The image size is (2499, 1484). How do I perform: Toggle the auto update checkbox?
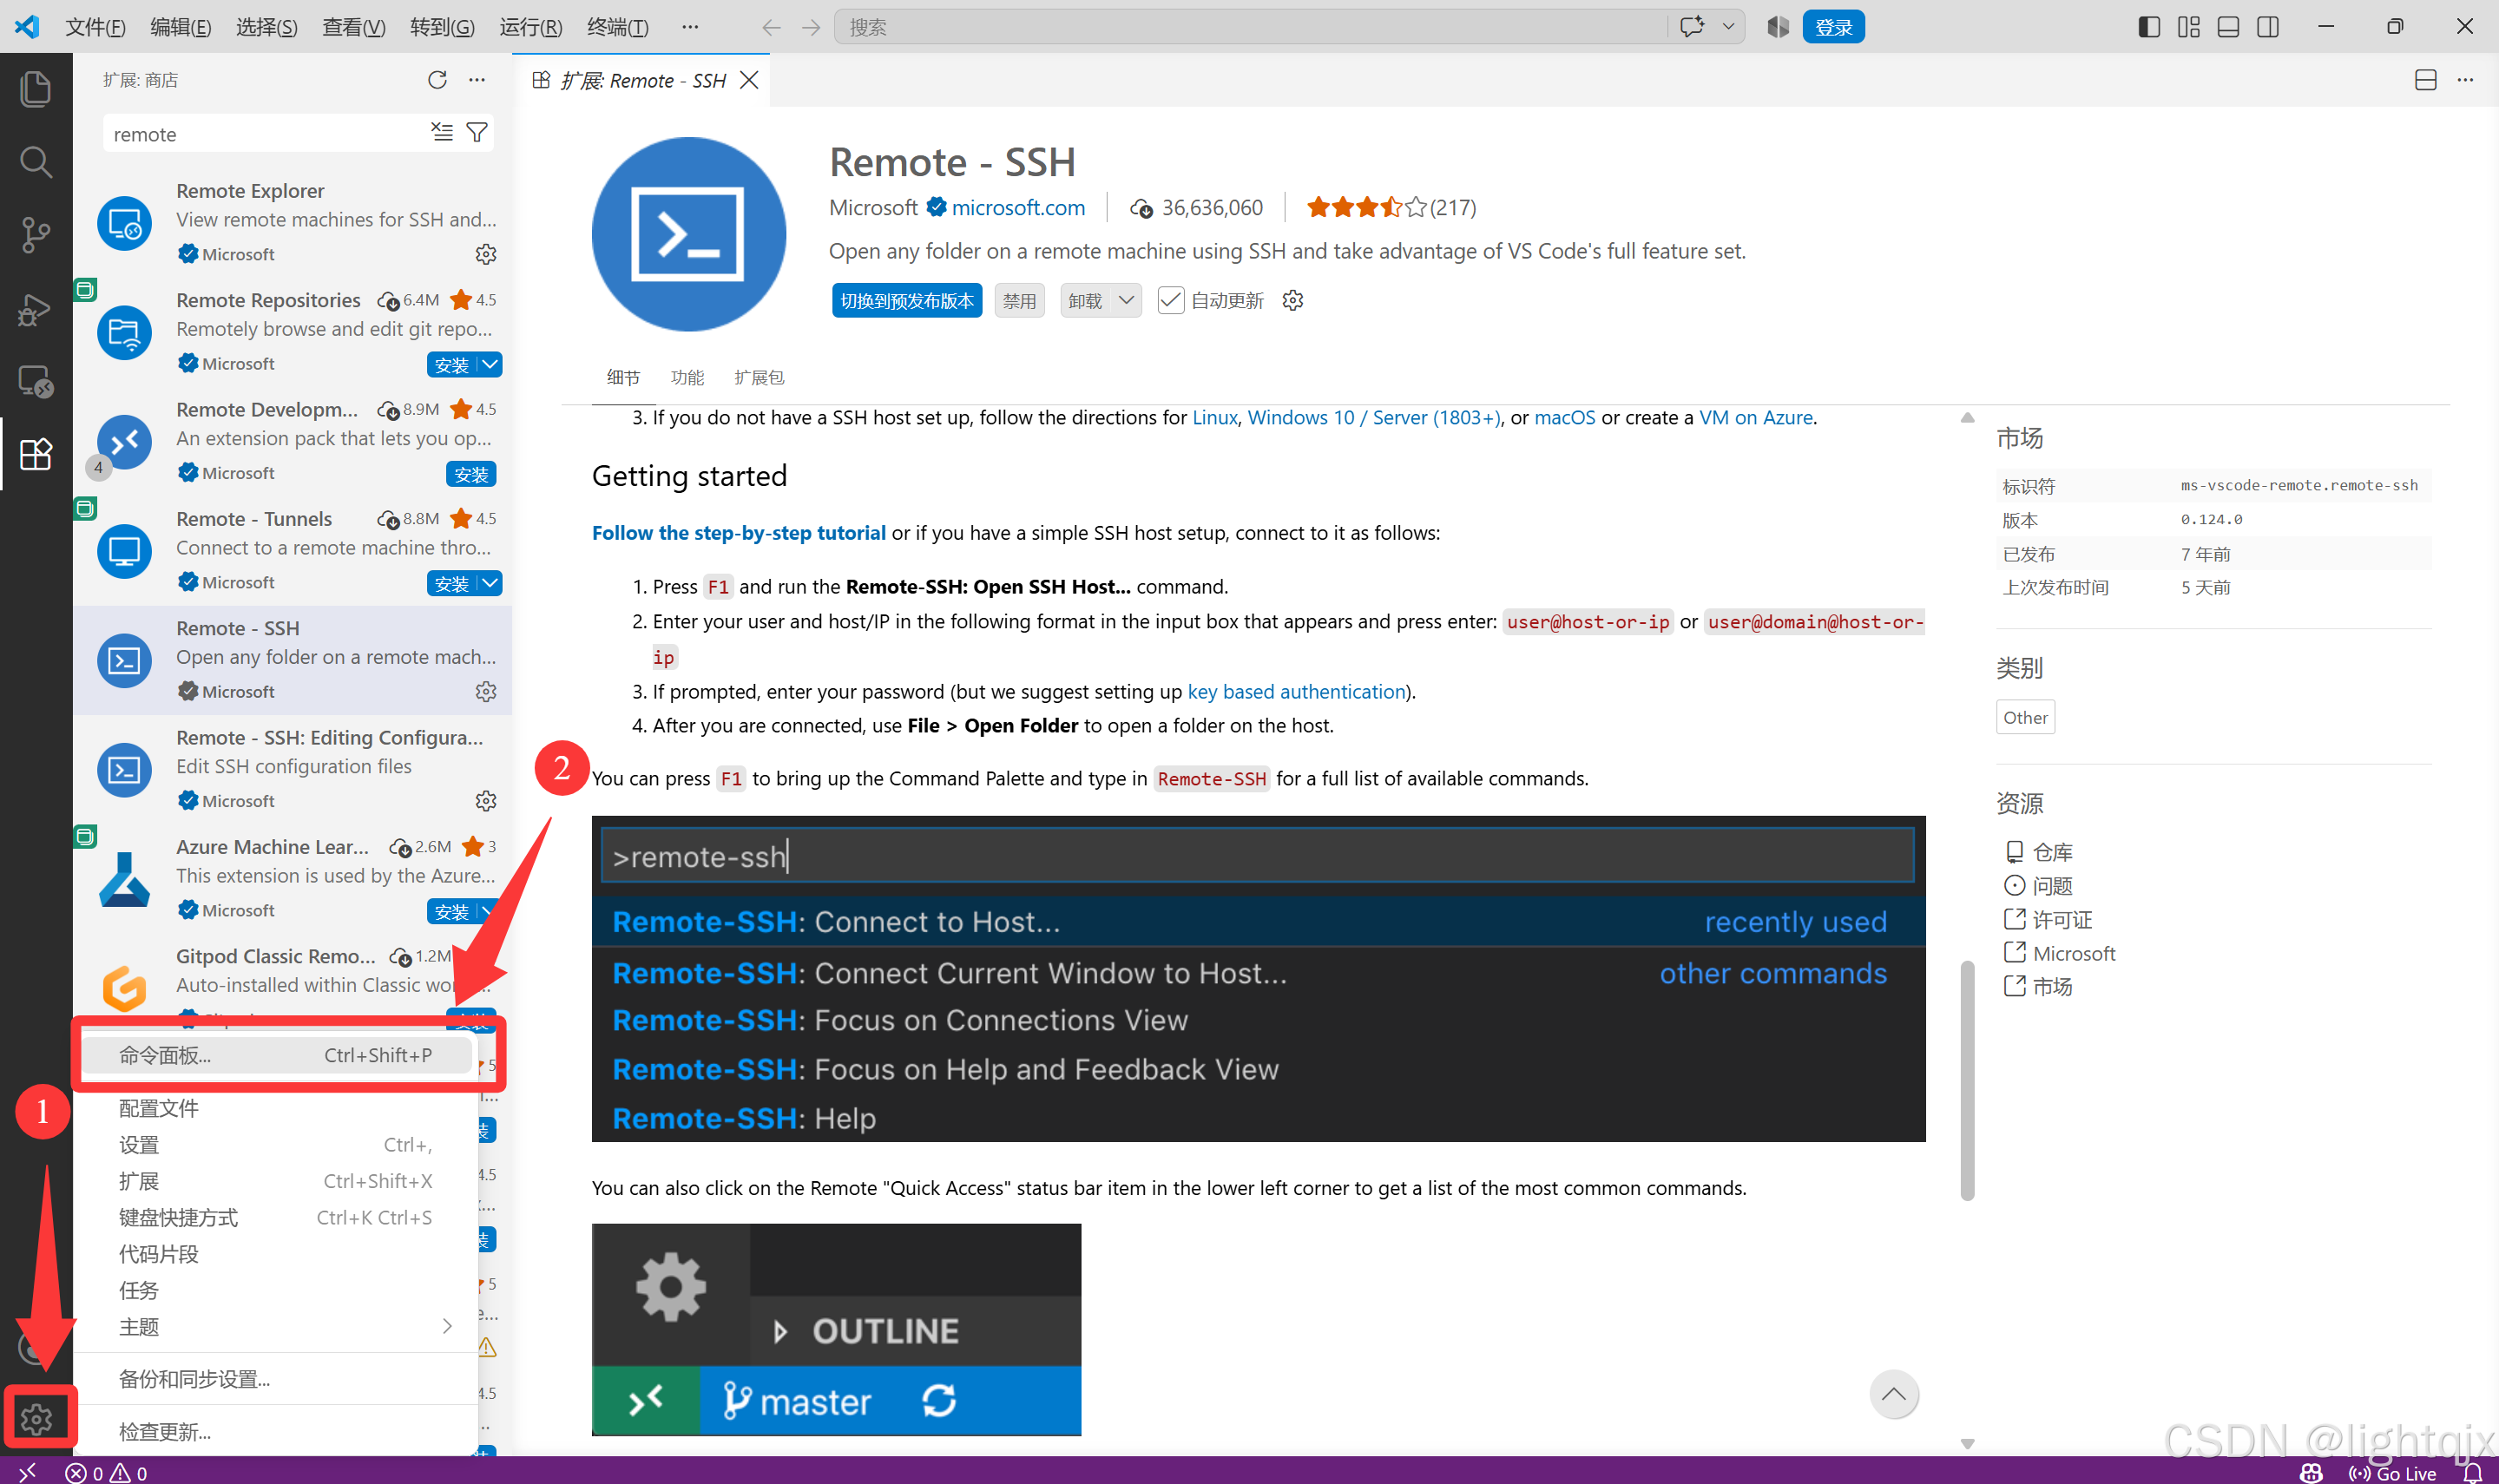tap(1171, 301)
